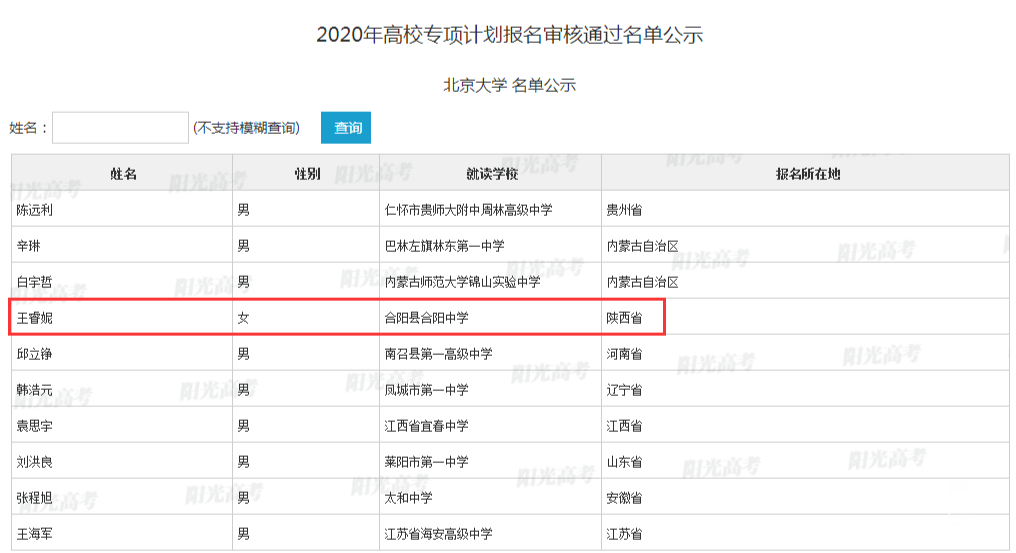Screen dimensions: 1016x553
Task: Focus the 姓名 name input field
Action: [120, 128]
